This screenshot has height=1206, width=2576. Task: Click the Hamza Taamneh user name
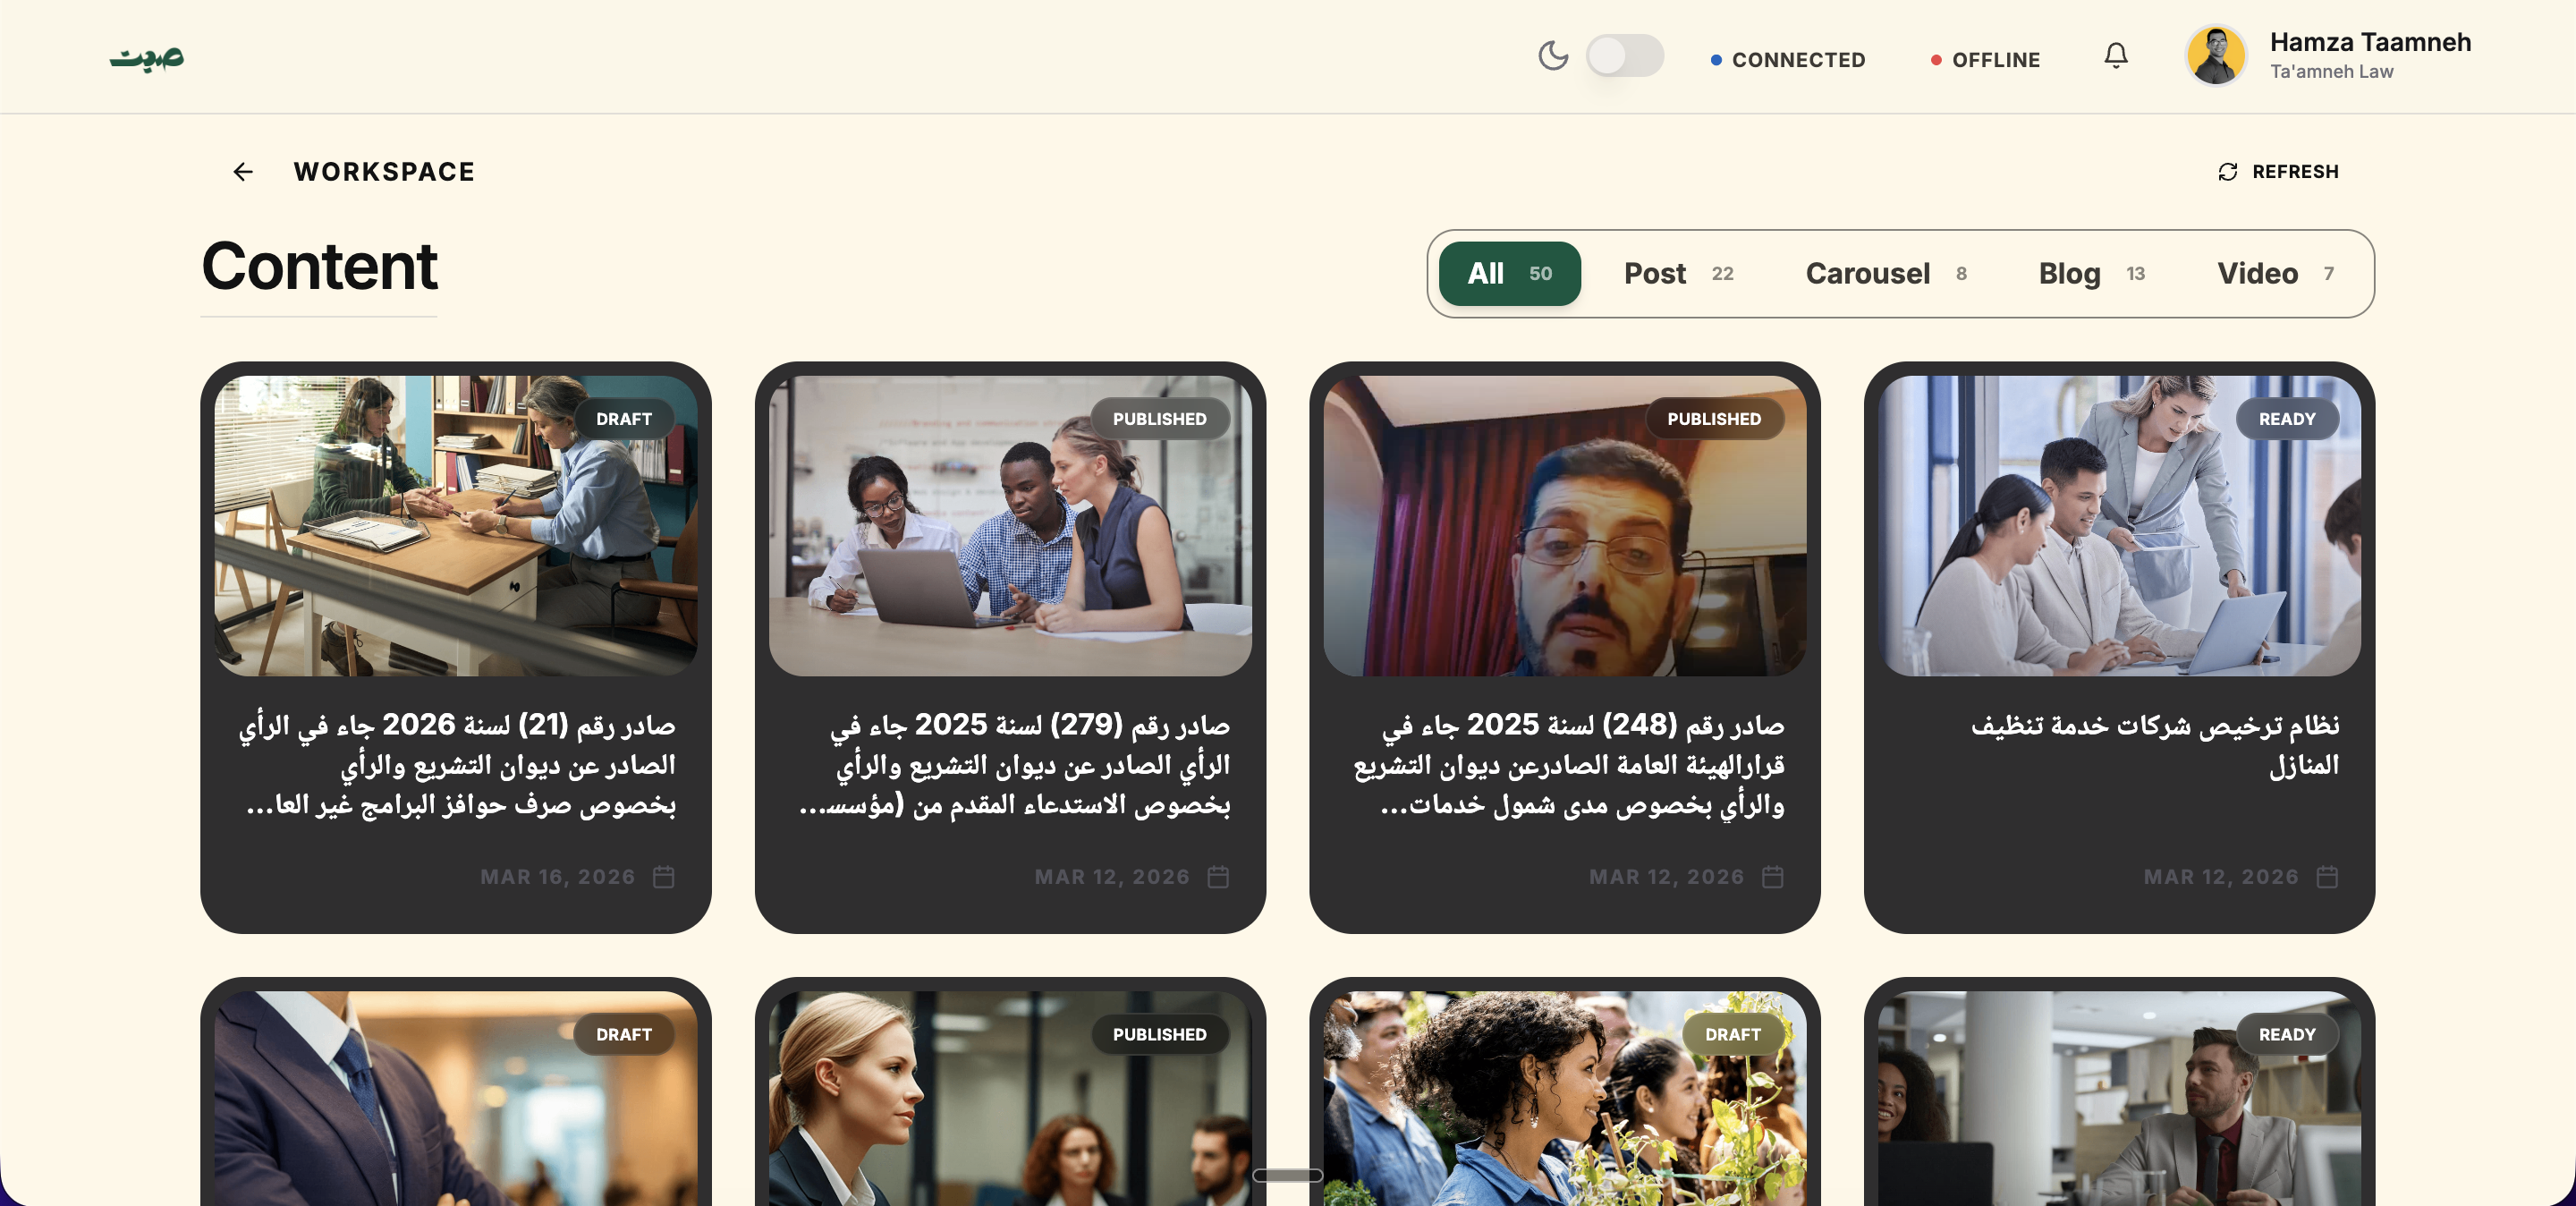2370,42
